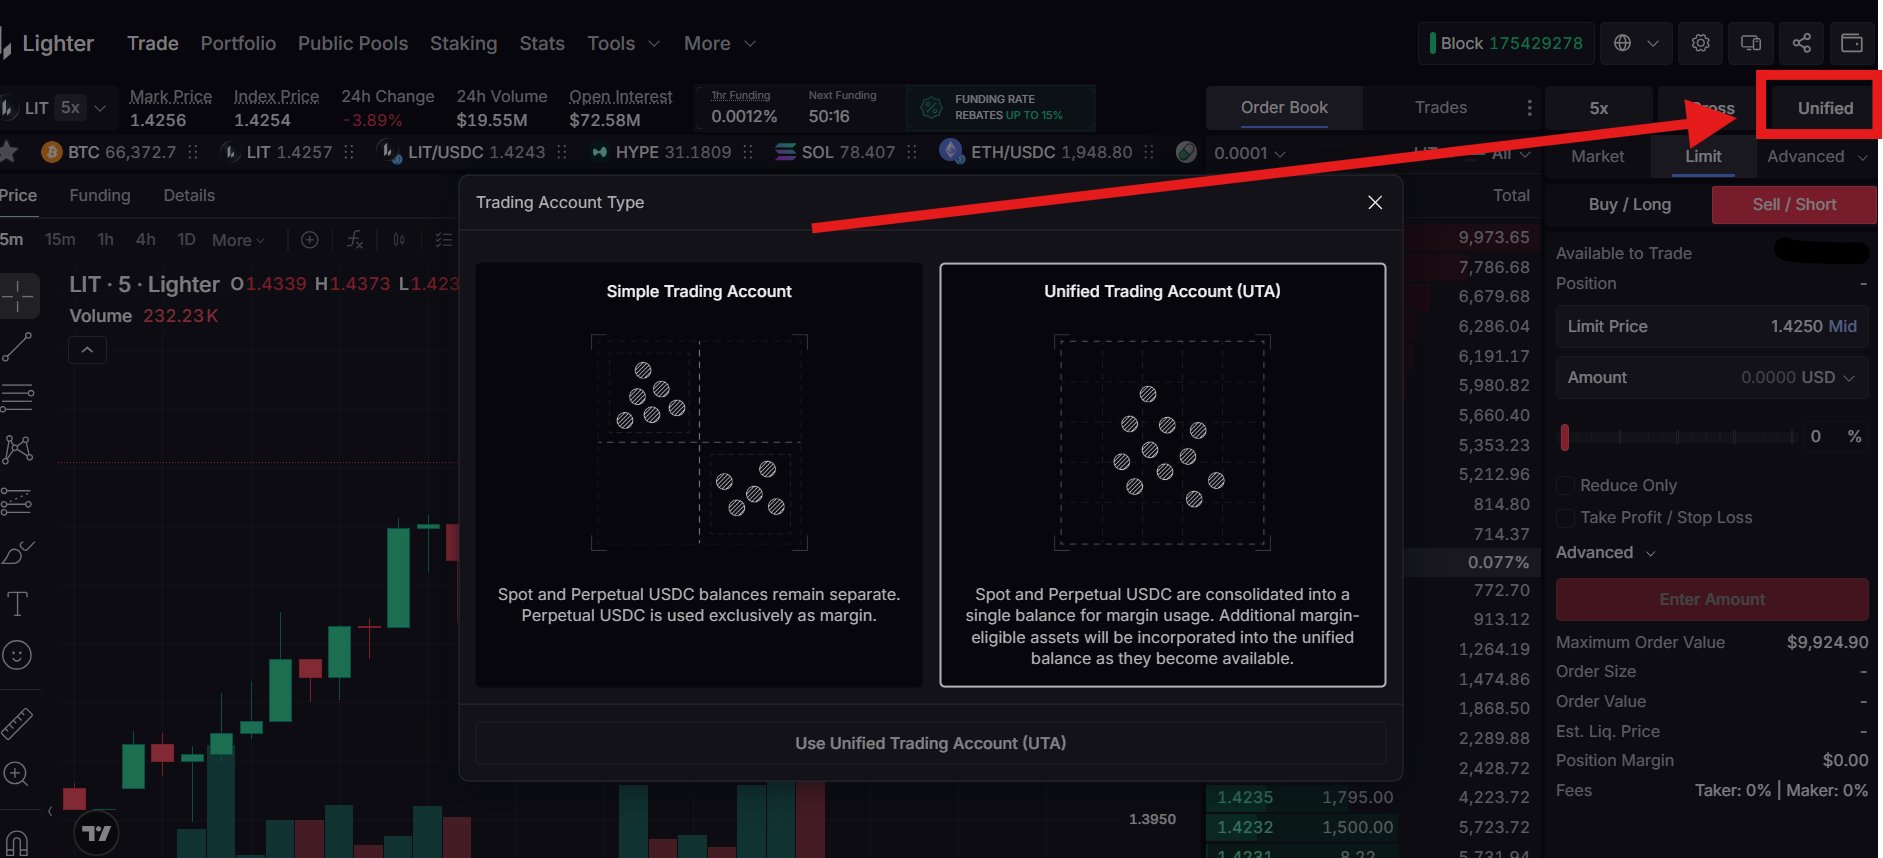Open the Details tab
1883x858 pixels.
(189, 195)
